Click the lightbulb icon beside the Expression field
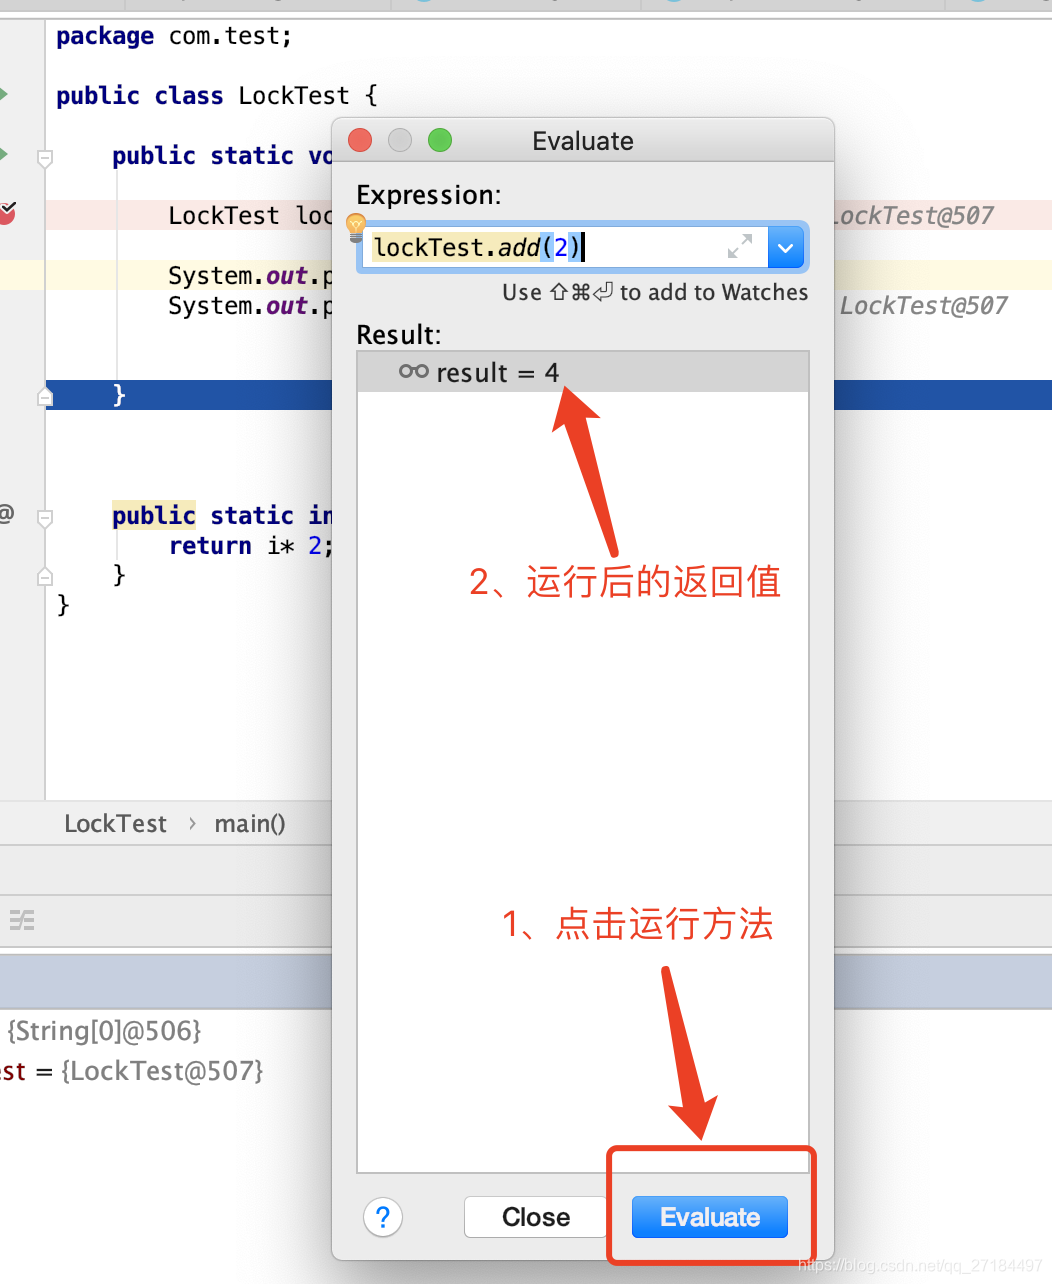 coord(355,228)
